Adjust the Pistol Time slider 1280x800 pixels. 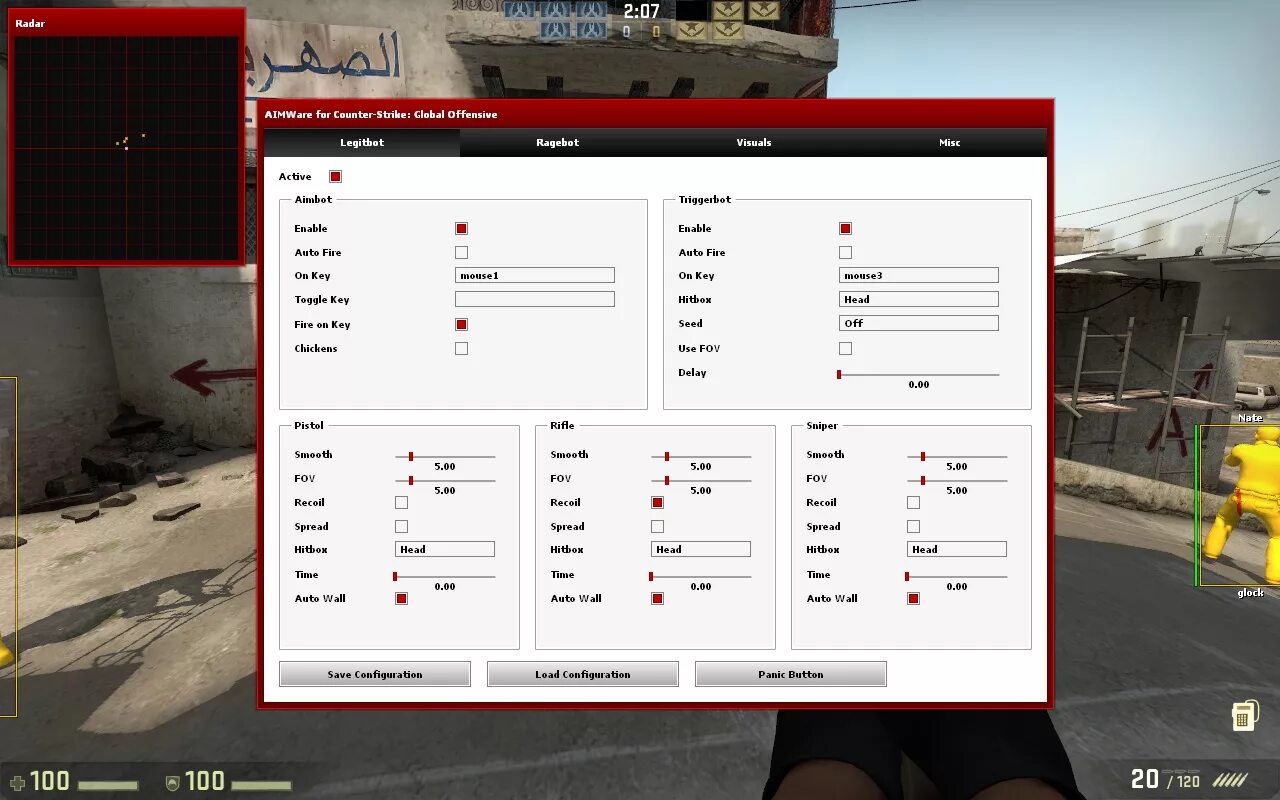pyautogui.click(x=445, y=576)
